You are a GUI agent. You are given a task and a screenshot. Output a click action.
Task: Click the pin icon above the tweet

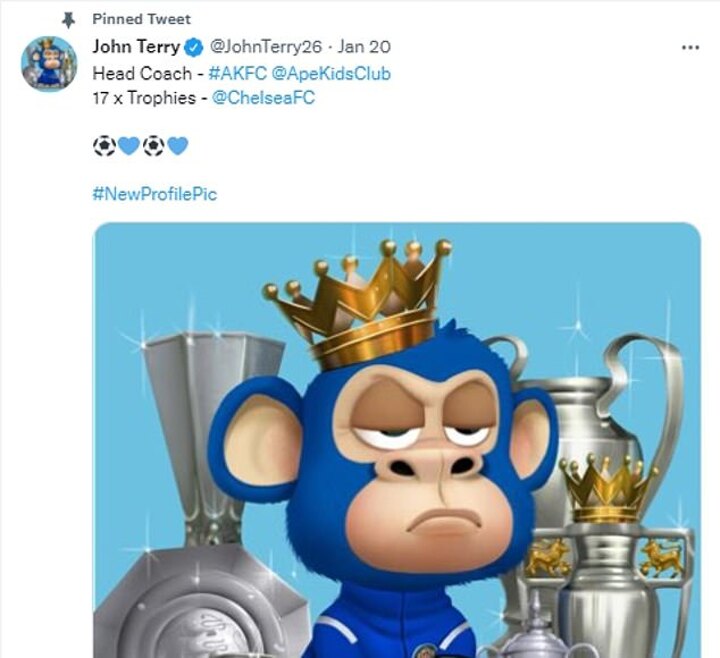[x=68, y=19]
